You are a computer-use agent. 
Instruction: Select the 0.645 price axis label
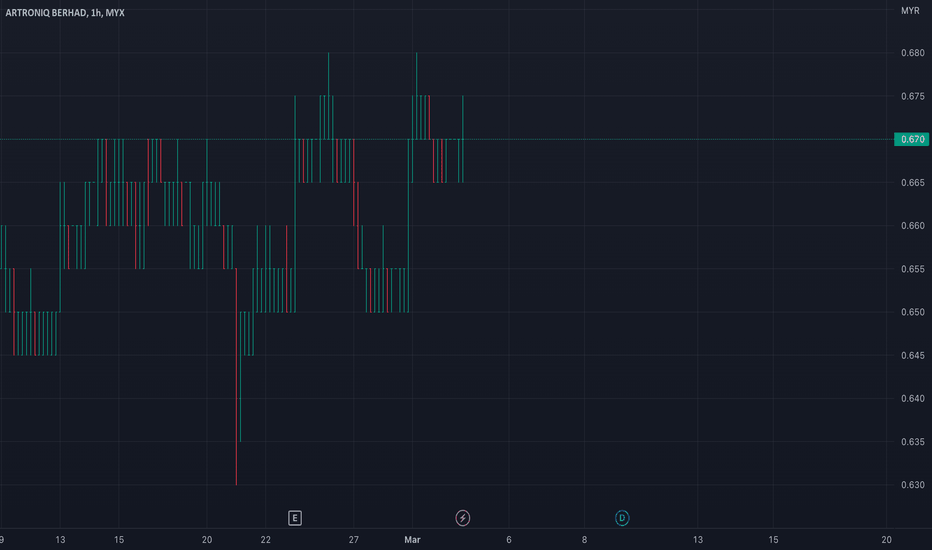point(912,356)
